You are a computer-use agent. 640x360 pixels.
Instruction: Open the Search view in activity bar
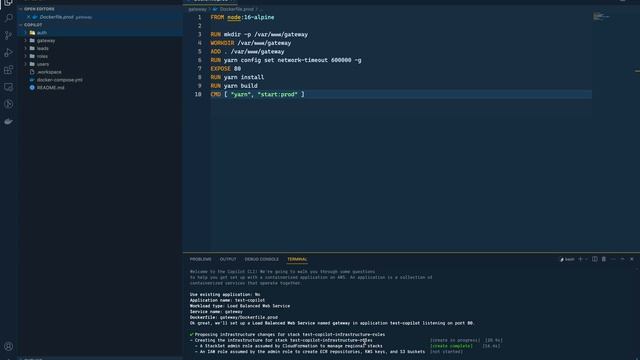coord(9,18)
